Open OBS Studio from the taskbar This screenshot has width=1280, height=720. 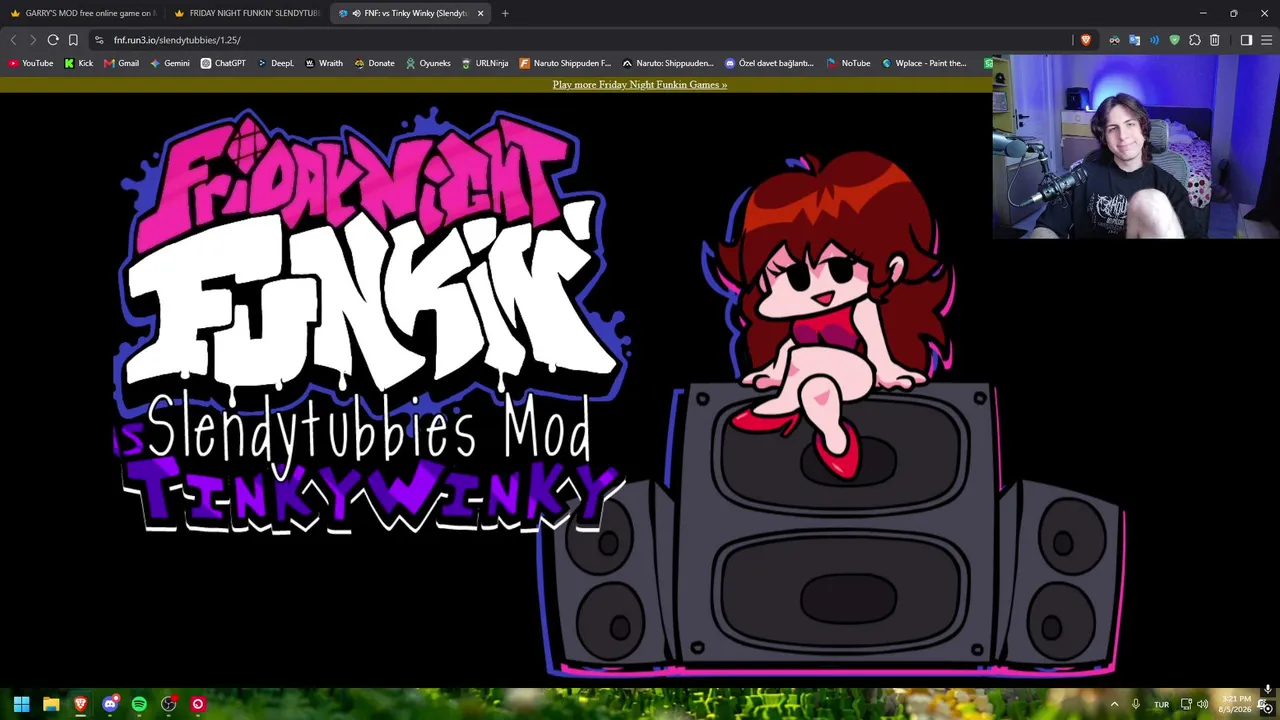pos(169,704)
